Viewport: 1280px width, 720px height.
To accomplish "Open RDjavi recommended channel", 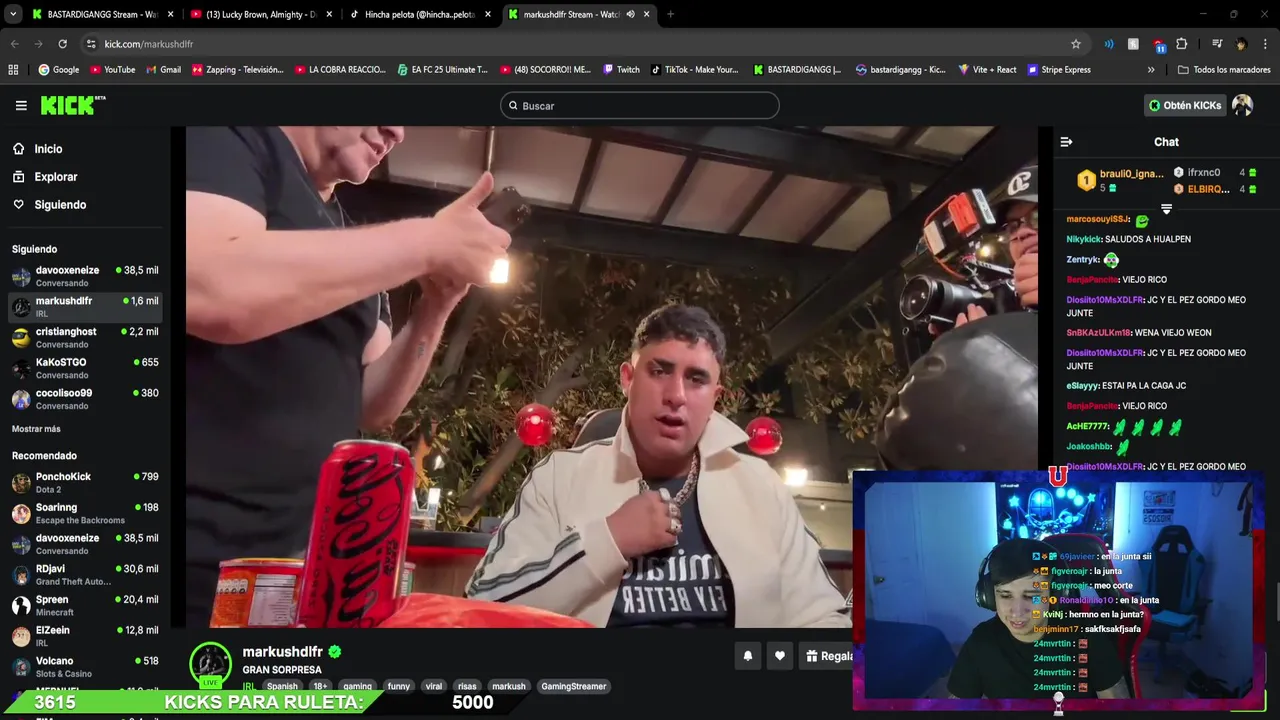I will coord(85,575).
